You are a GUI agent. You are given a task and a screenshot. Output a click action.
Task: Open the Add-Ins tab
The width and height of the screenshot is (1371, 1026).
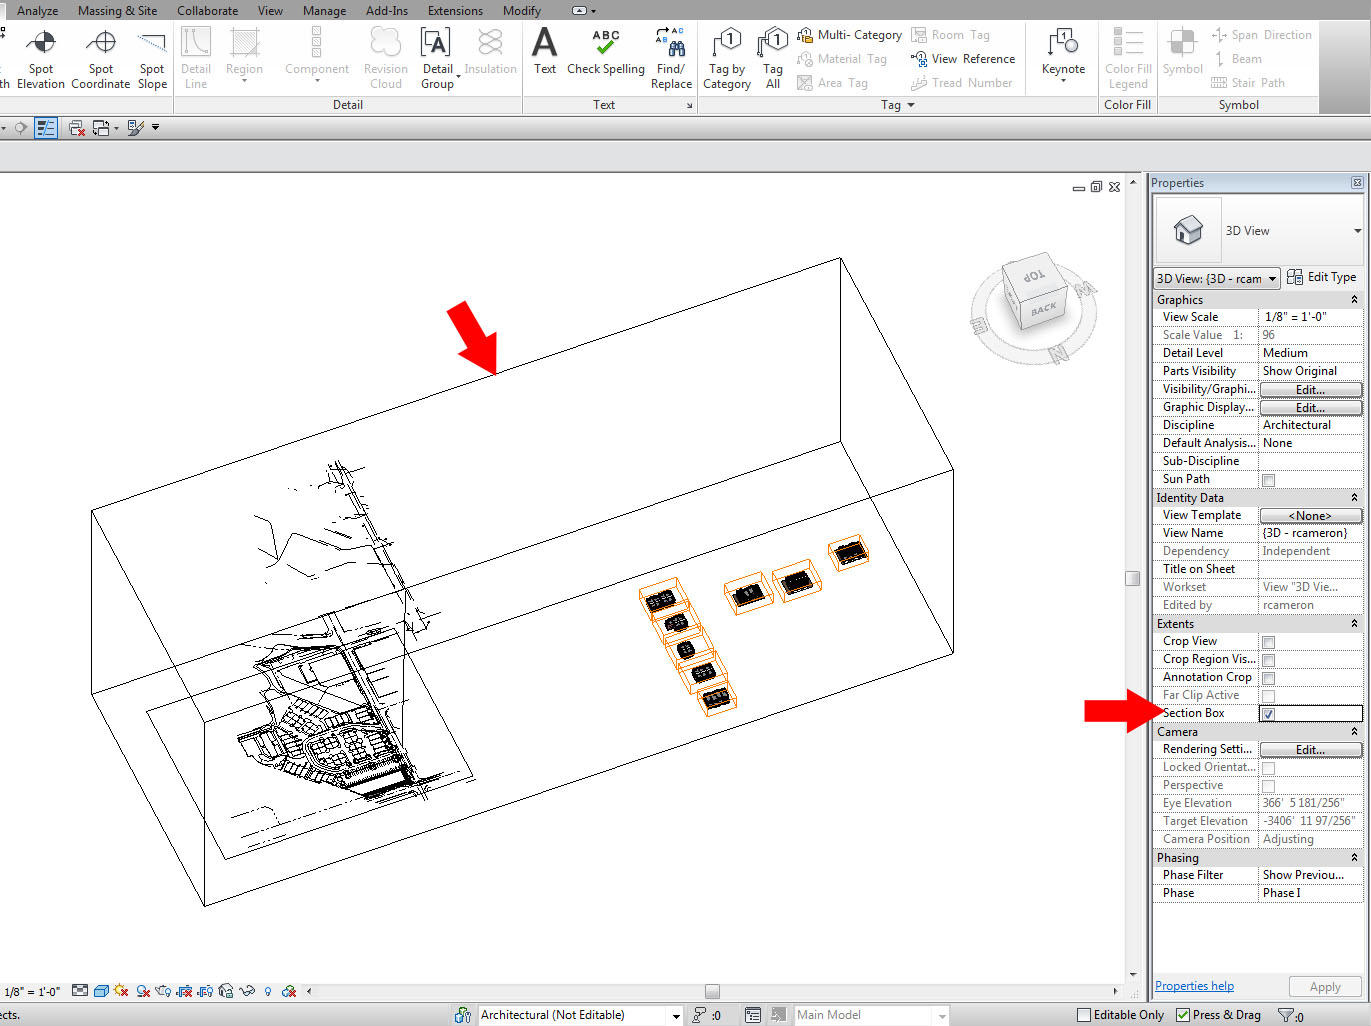387,11
